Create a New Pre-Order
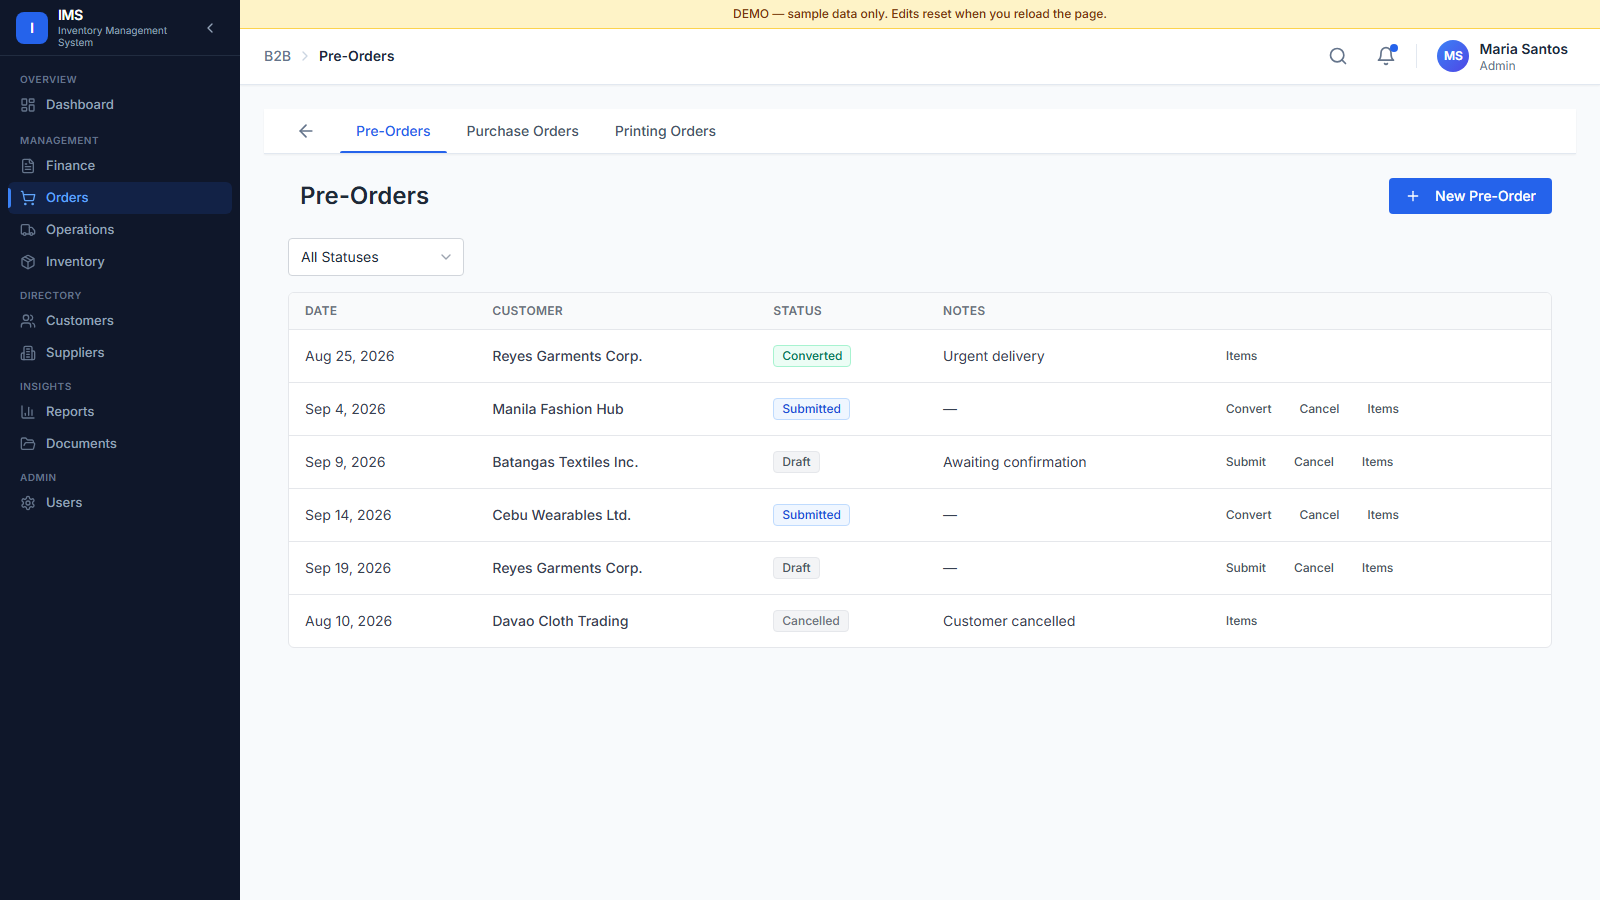Image resolution: width=1600 pixels, height=900 pixels. 1470,196
